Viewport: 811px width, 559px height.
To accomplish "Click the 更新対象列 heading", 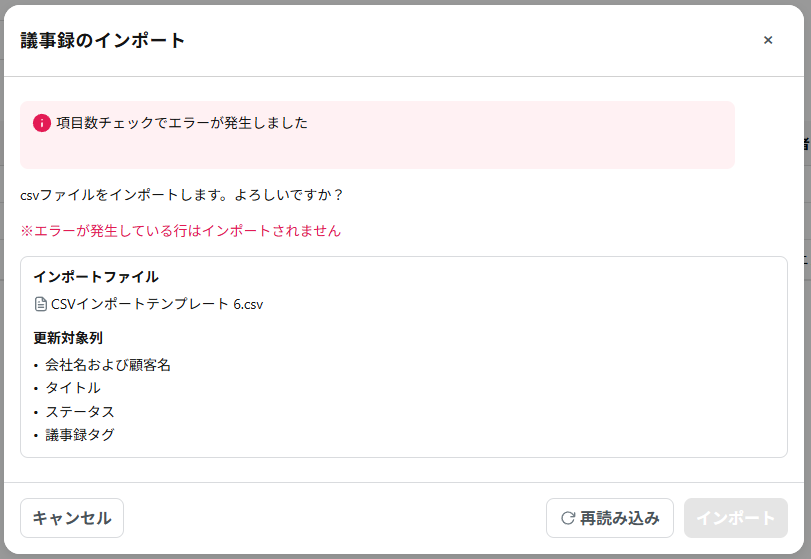I will point(68,338).
